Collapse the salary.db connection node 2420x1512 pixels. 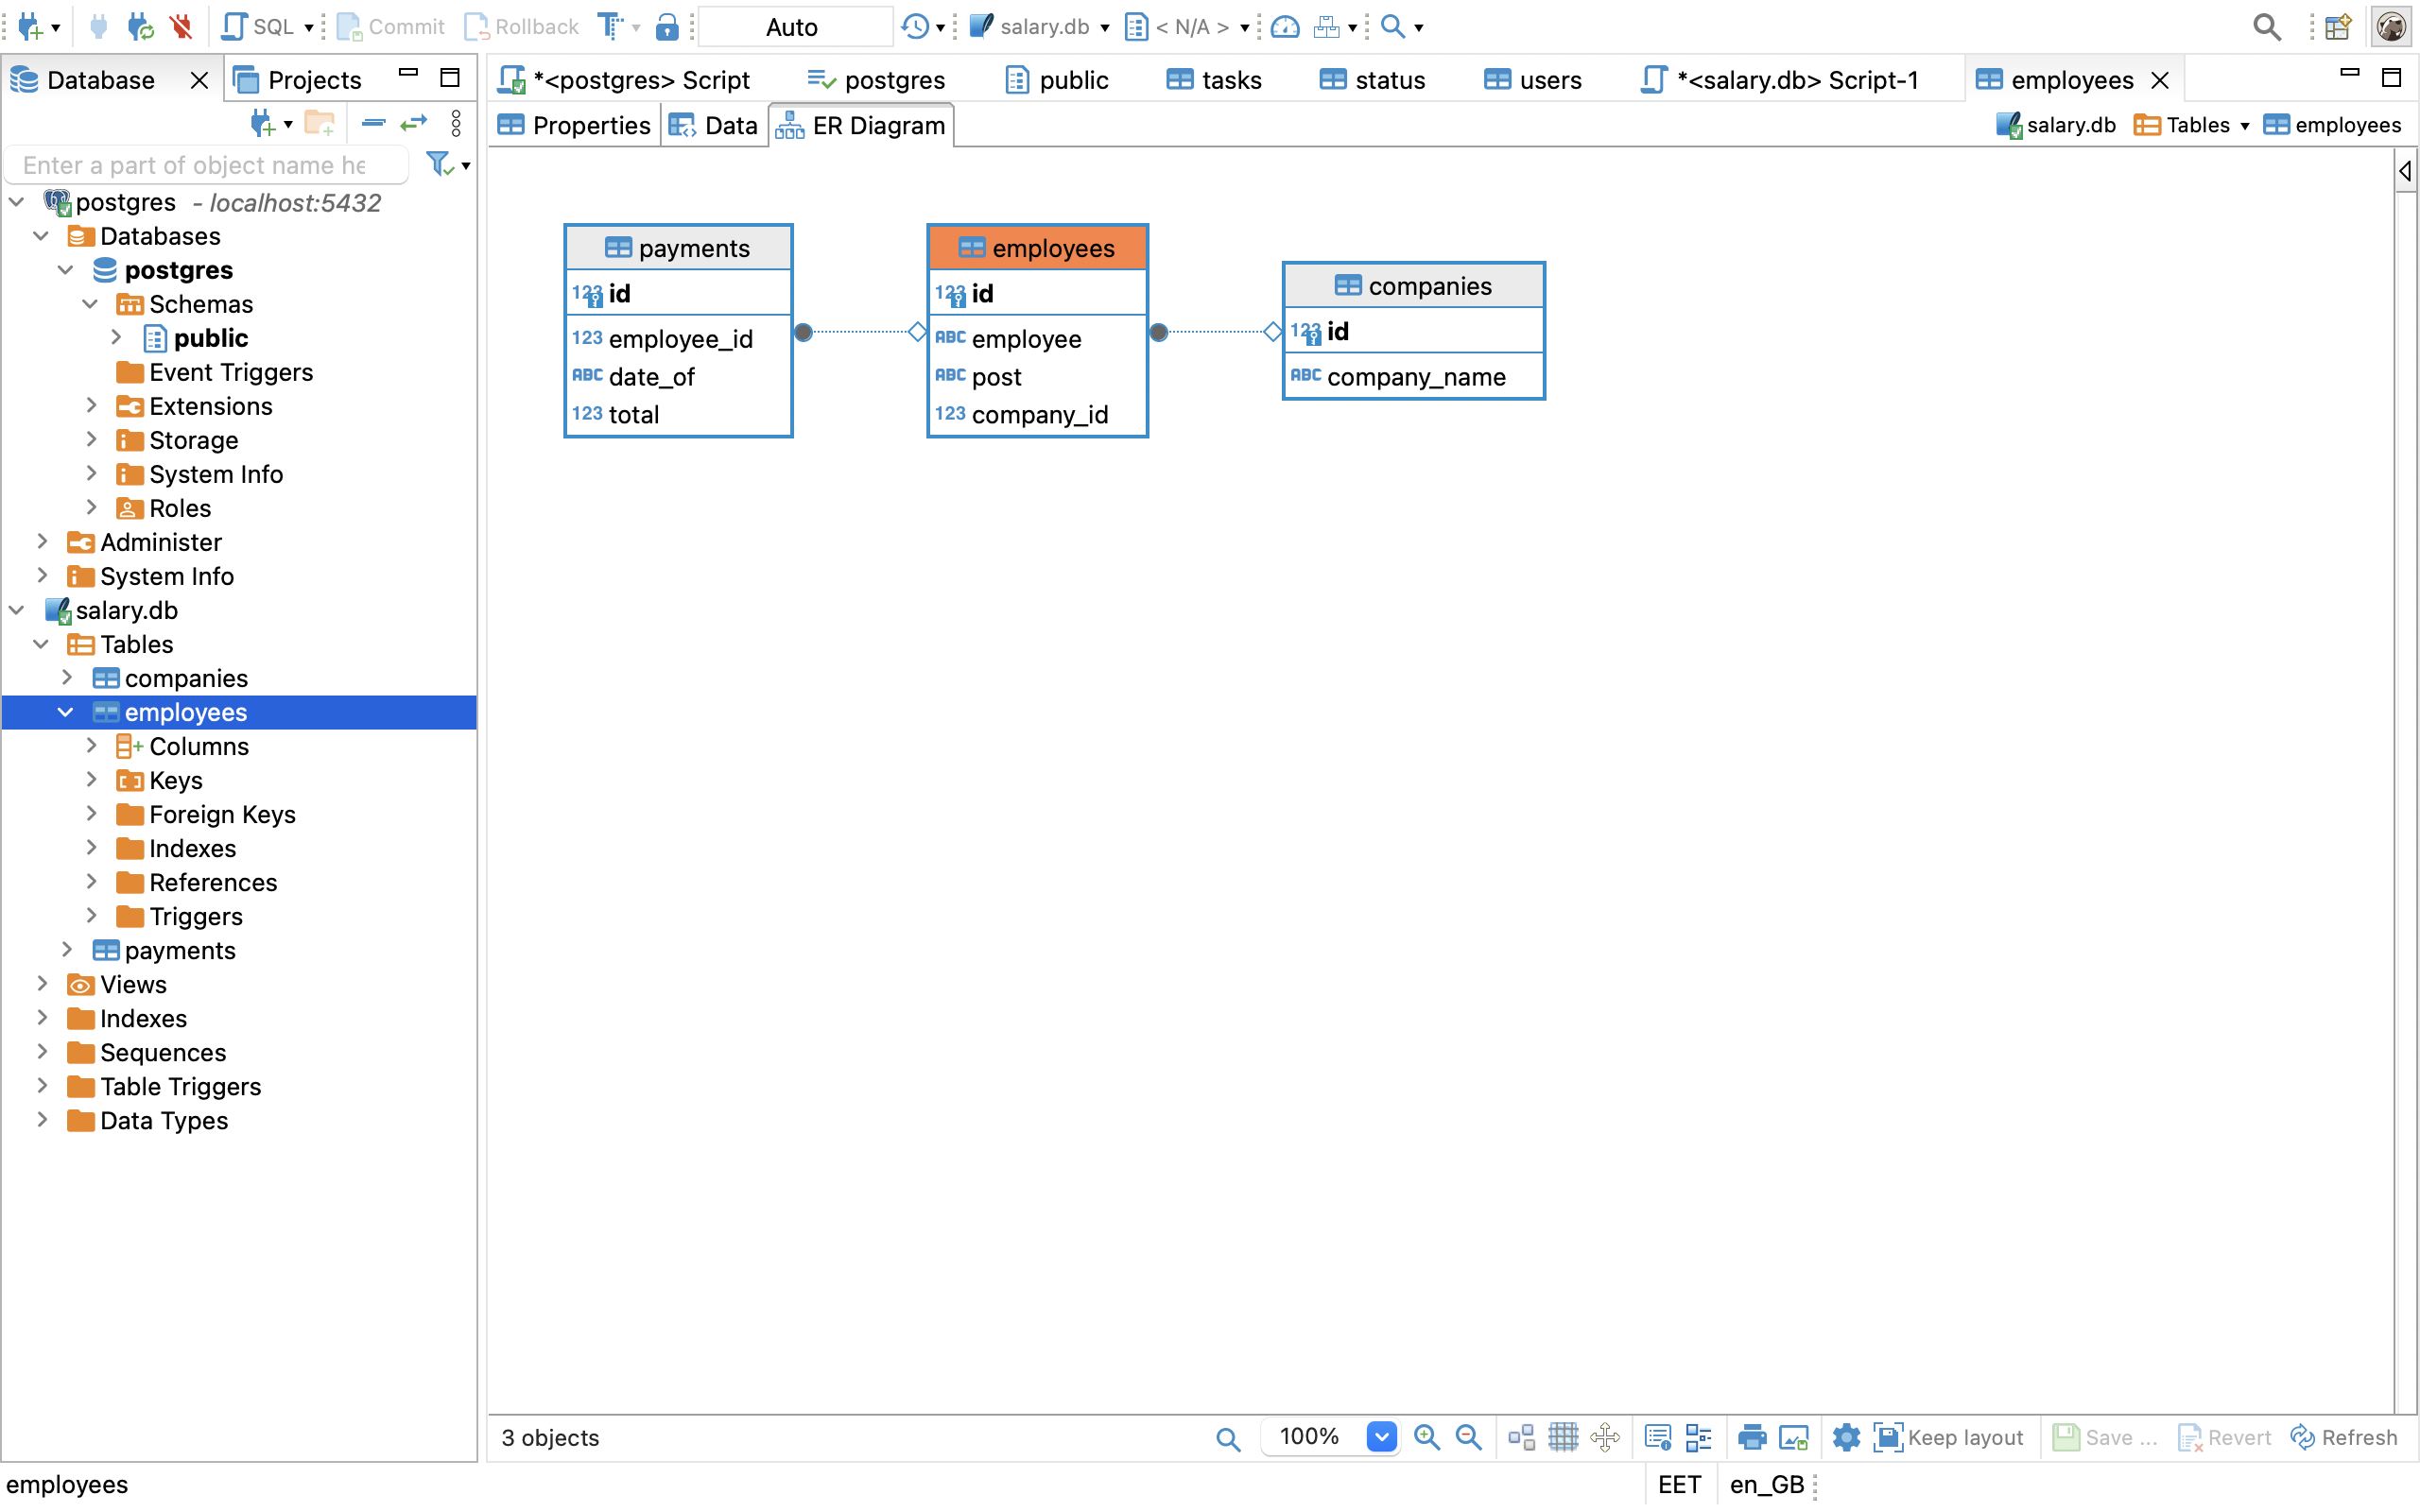click(x=17, y=610)
